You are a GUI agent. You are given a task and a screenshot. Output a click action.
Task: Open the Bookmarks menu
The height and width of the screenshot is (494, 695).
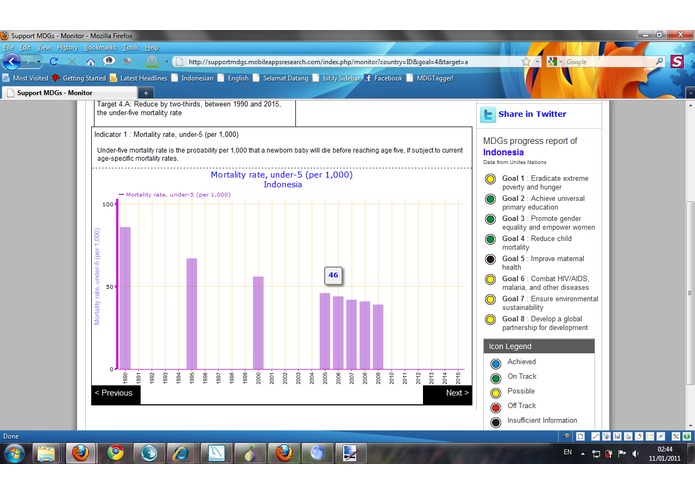pos(100,47)
